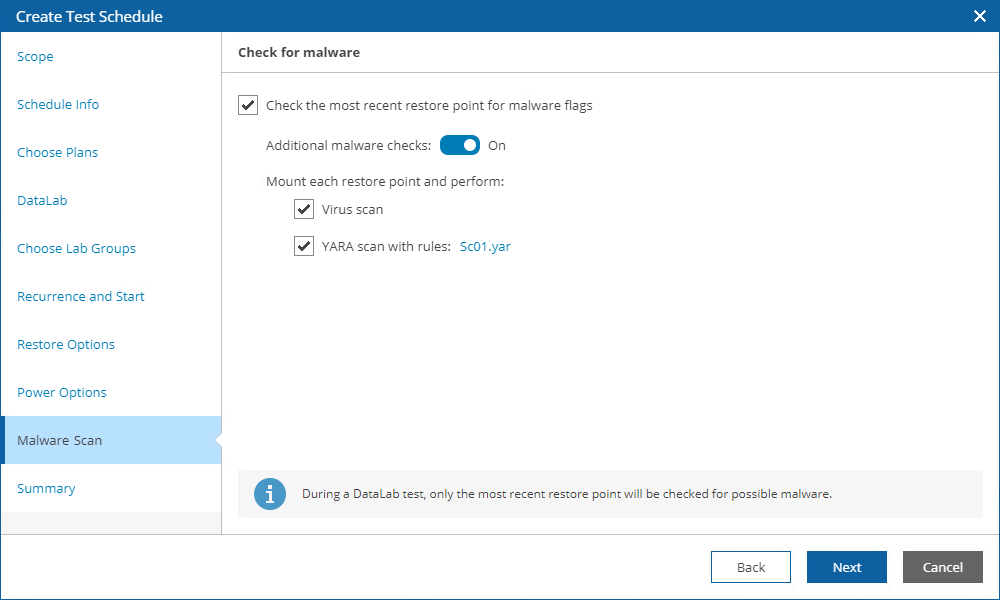Open the Sc01.yar rules link
1000x600 pixels.
[x=485, y=246]
